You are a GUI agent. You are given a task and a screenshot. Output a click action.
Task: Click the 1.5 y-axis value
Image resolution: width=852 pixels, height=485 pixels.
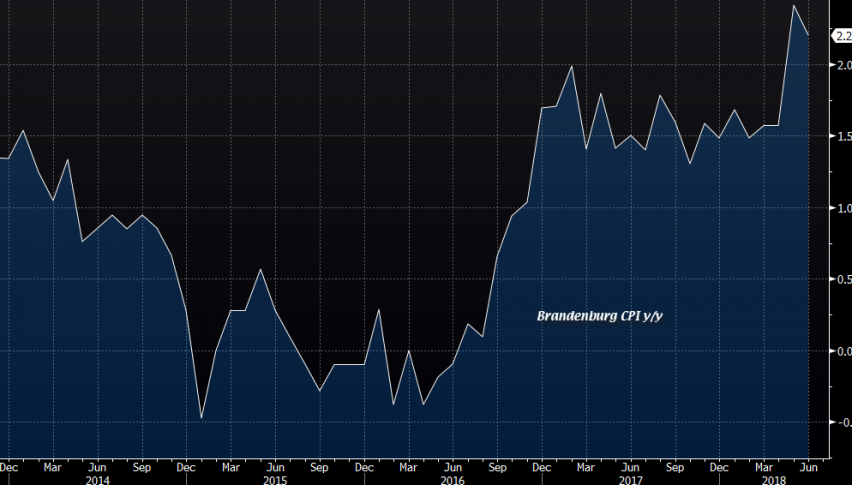[844, 136]
